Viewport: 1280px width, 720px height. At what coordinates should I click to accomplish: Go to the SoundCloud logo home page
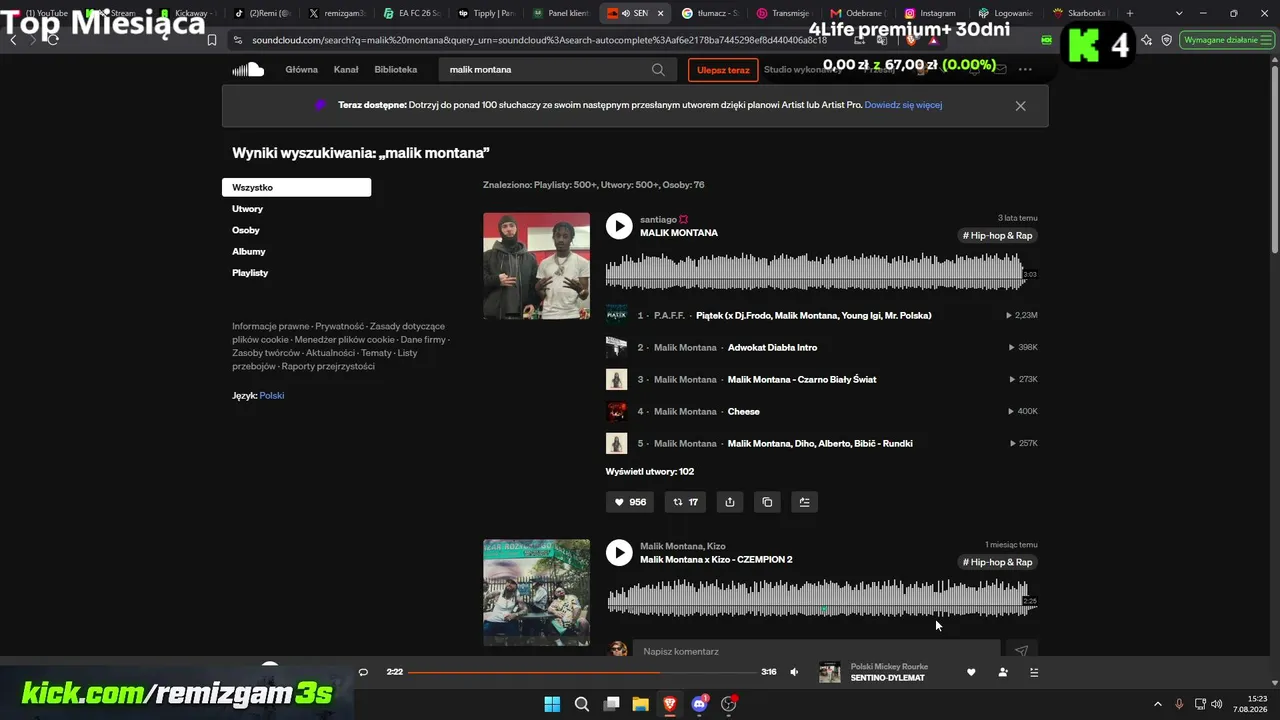[248, 69]
